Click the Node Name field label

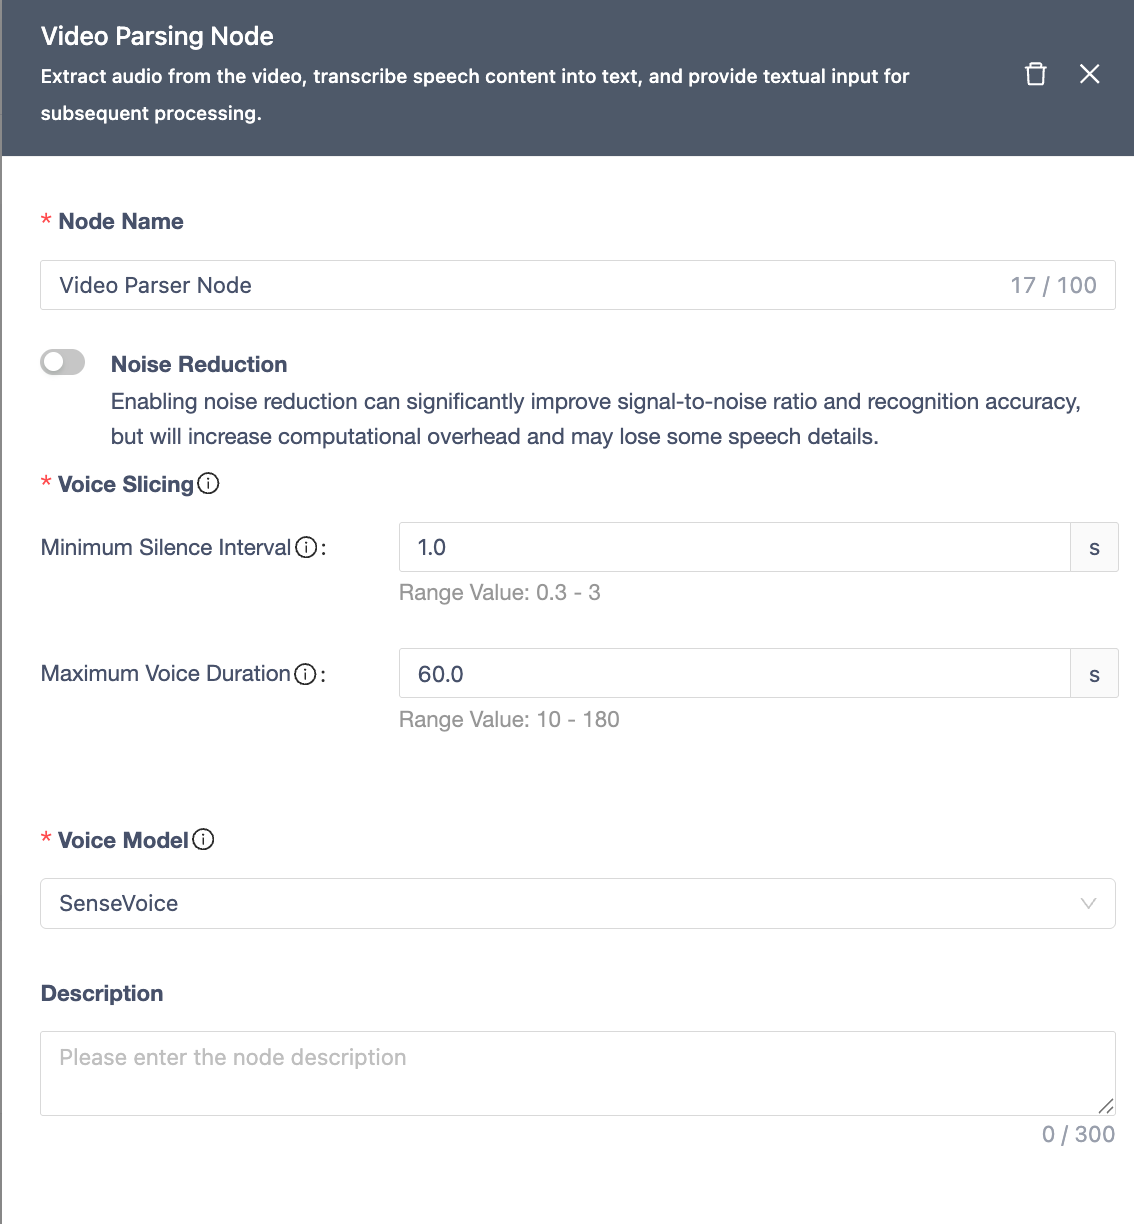[121, 221]
